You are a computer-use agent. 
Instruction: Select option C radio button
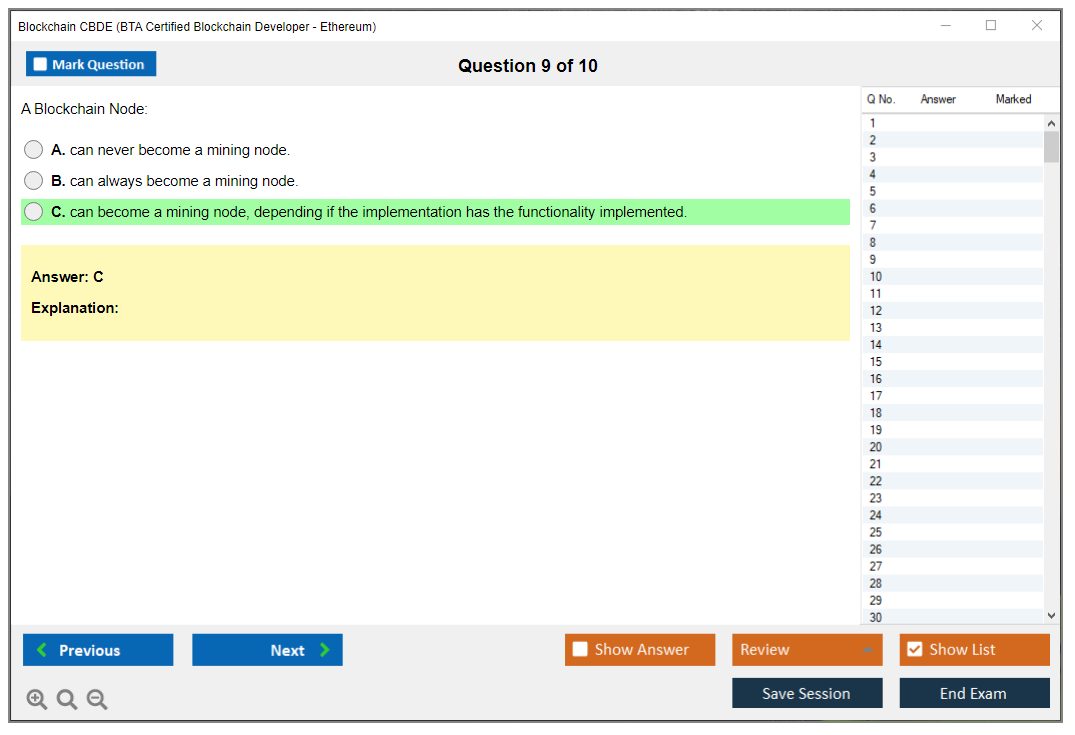[34, 212]
